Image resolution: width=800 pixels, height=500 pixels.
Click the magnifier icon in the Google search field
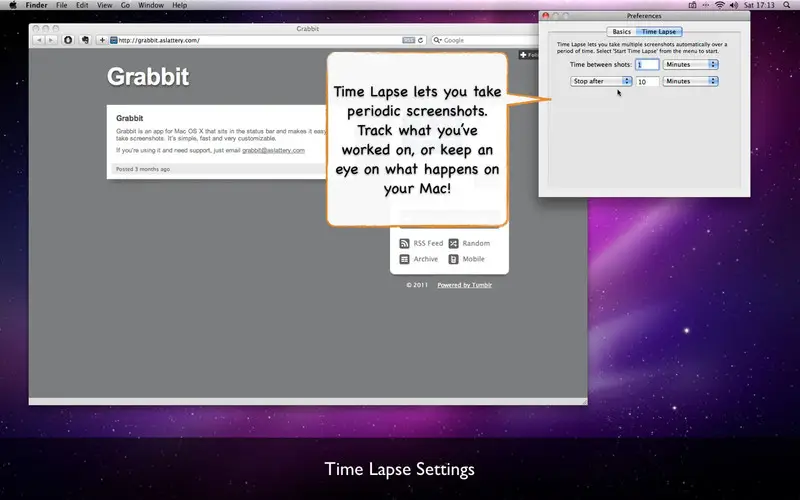point(437,40)
